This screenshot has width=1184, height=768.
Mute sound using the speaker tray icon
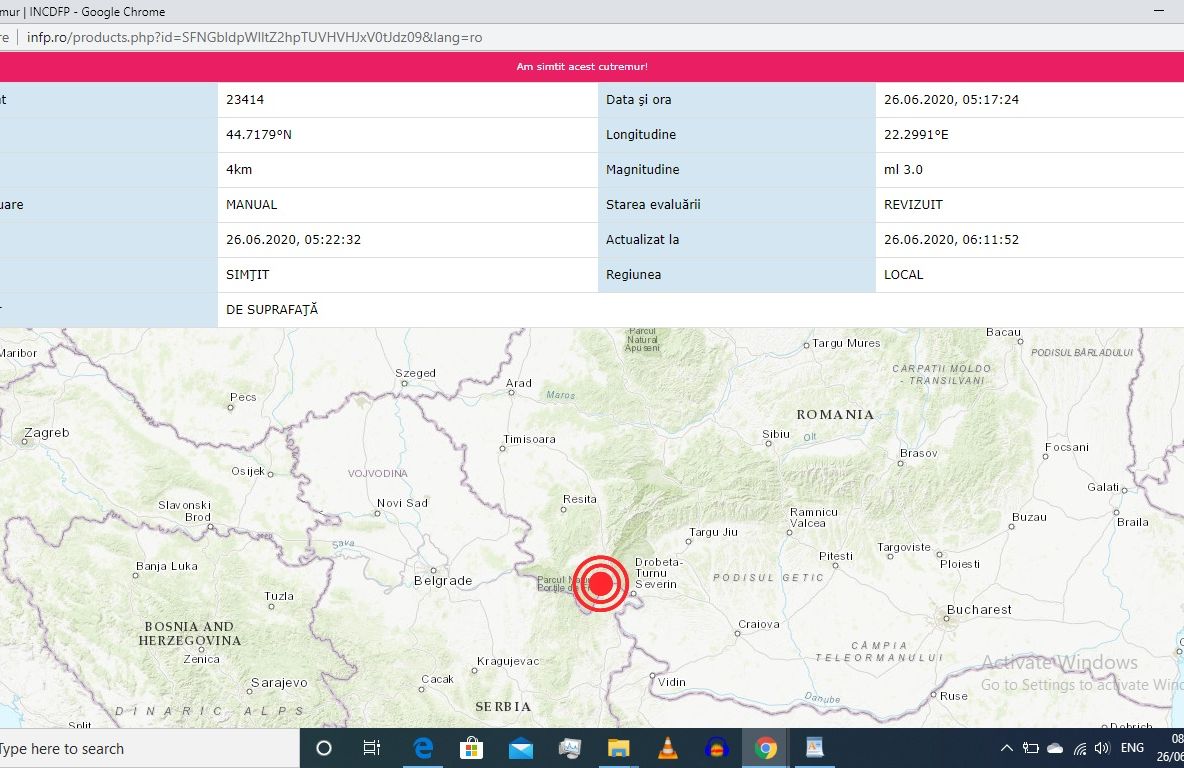point(1102,747)
